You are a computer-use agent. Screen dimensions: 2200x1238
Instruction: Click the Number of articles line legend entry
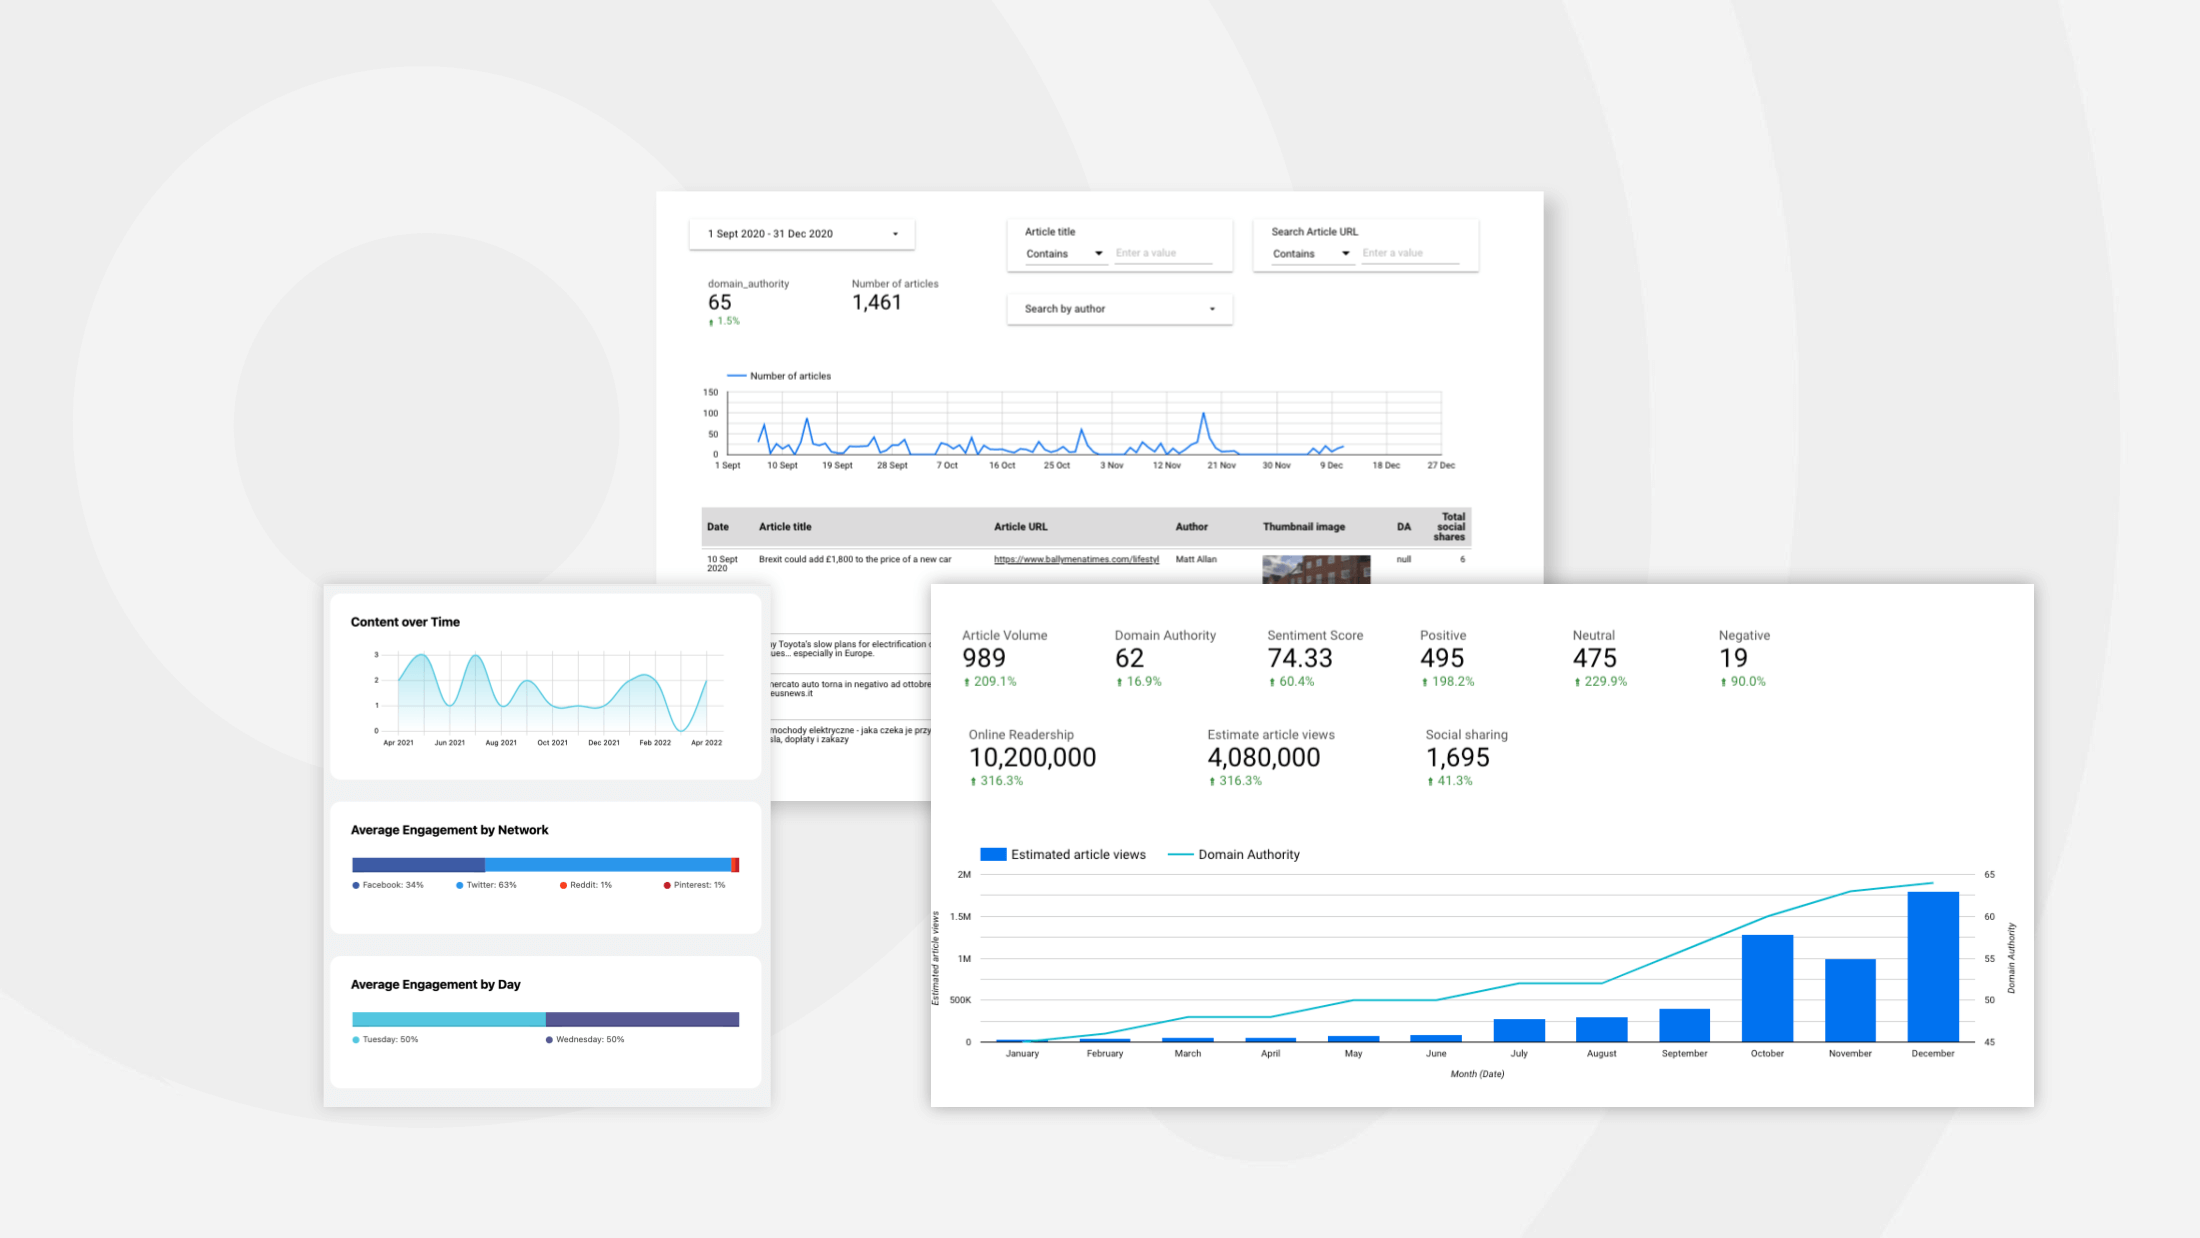tap(779, 376)
